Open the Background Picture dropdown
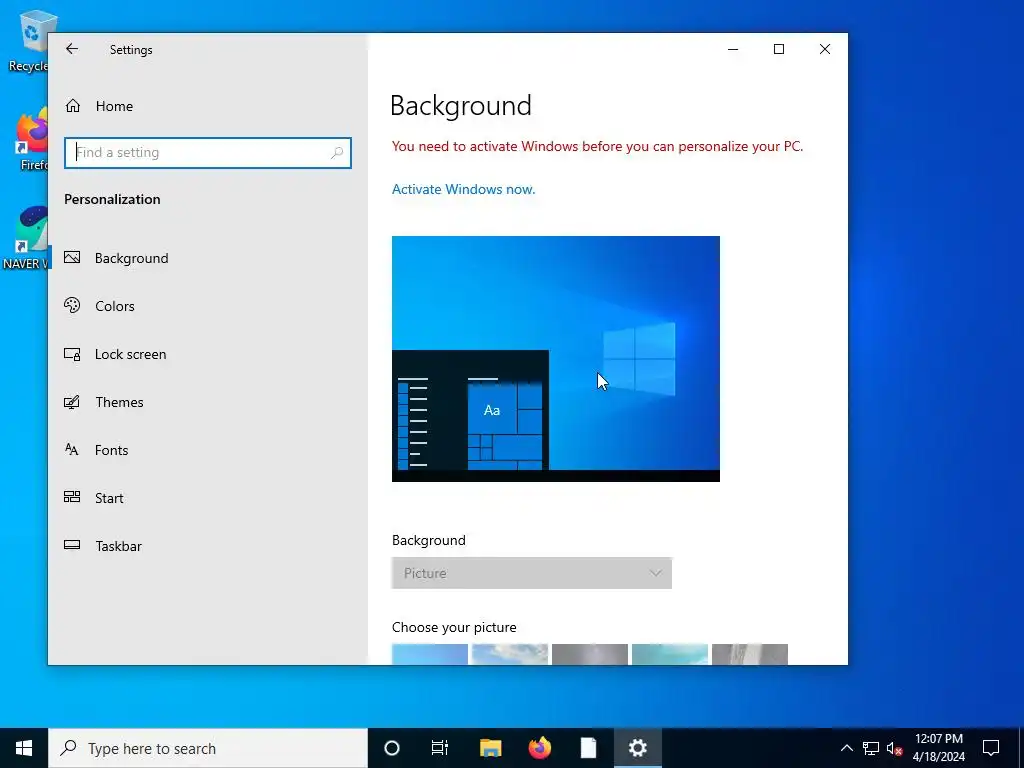 click(532, 573)
